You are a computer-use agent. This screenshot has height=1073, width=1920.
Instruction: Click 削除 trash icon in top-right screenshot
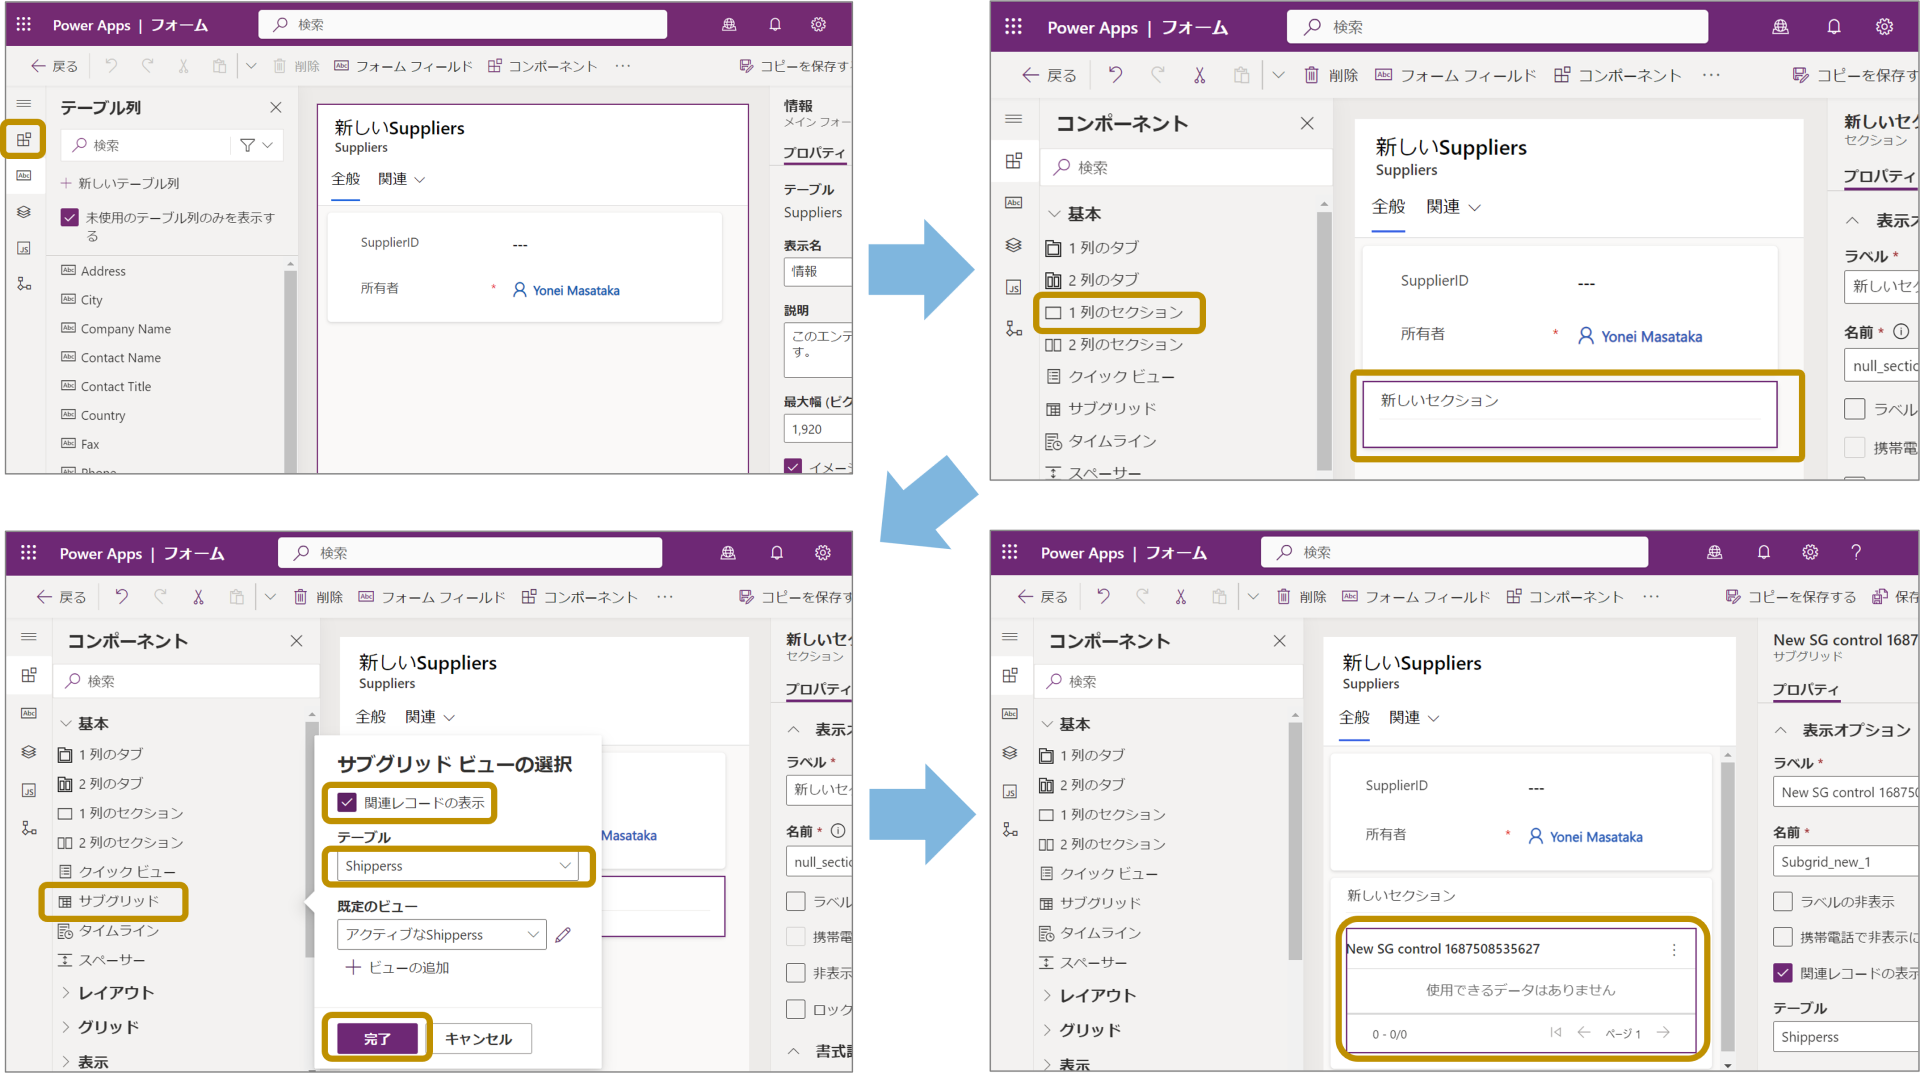pos(1312,75)
